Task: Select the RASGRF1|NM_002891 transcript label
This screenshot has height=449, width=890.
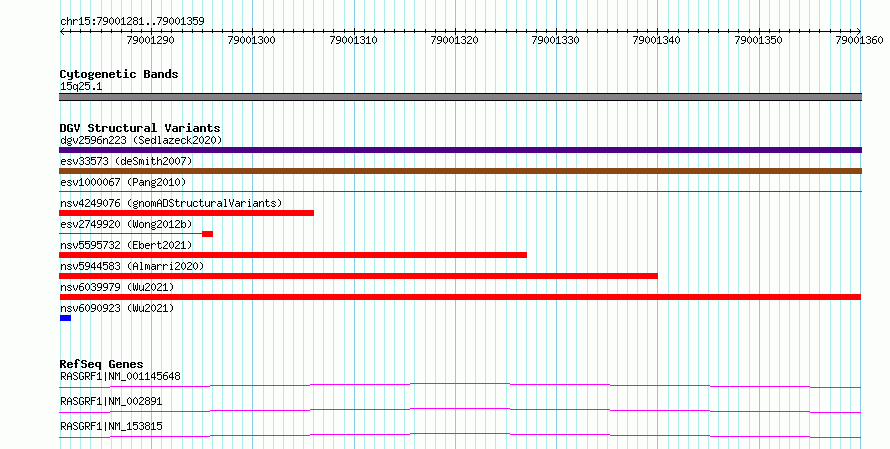Action: click(111, 401)
